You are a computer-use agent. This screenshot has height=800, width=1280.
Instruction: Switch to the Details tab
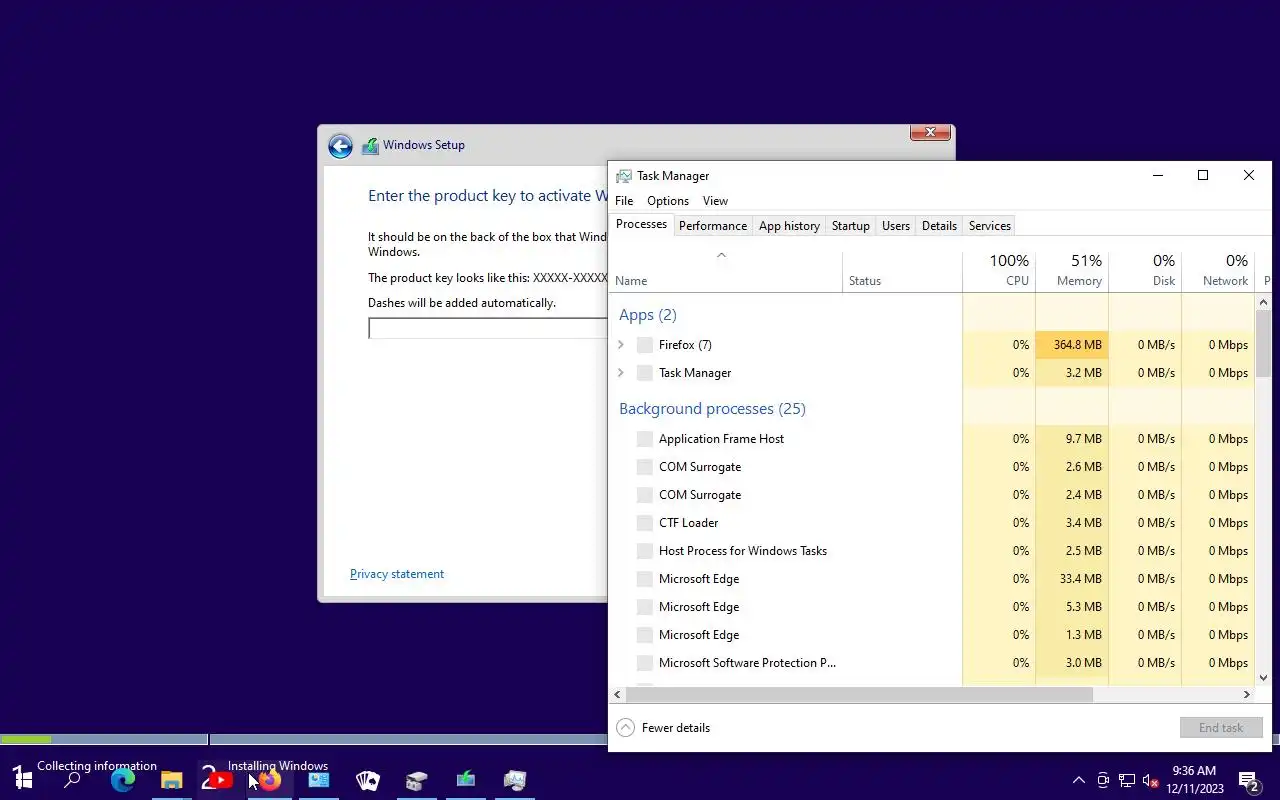click(x=939, y=226)
